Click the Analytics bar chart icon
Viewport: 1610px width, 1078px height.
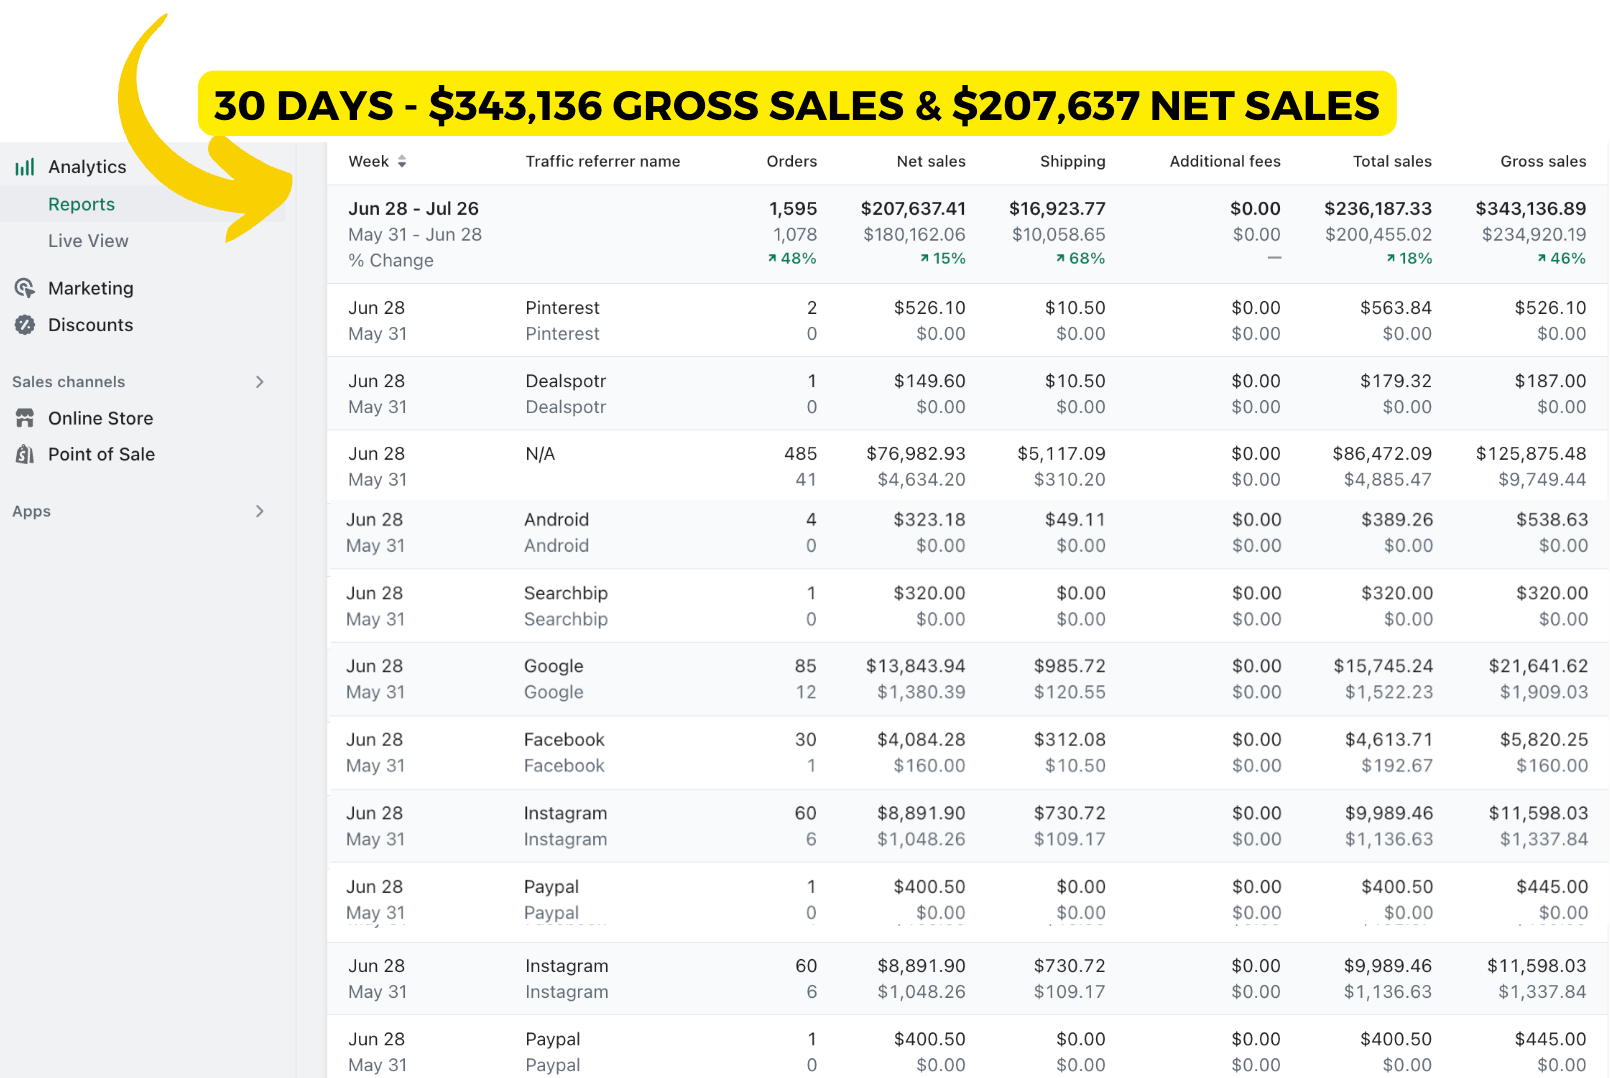click(25, 167)
